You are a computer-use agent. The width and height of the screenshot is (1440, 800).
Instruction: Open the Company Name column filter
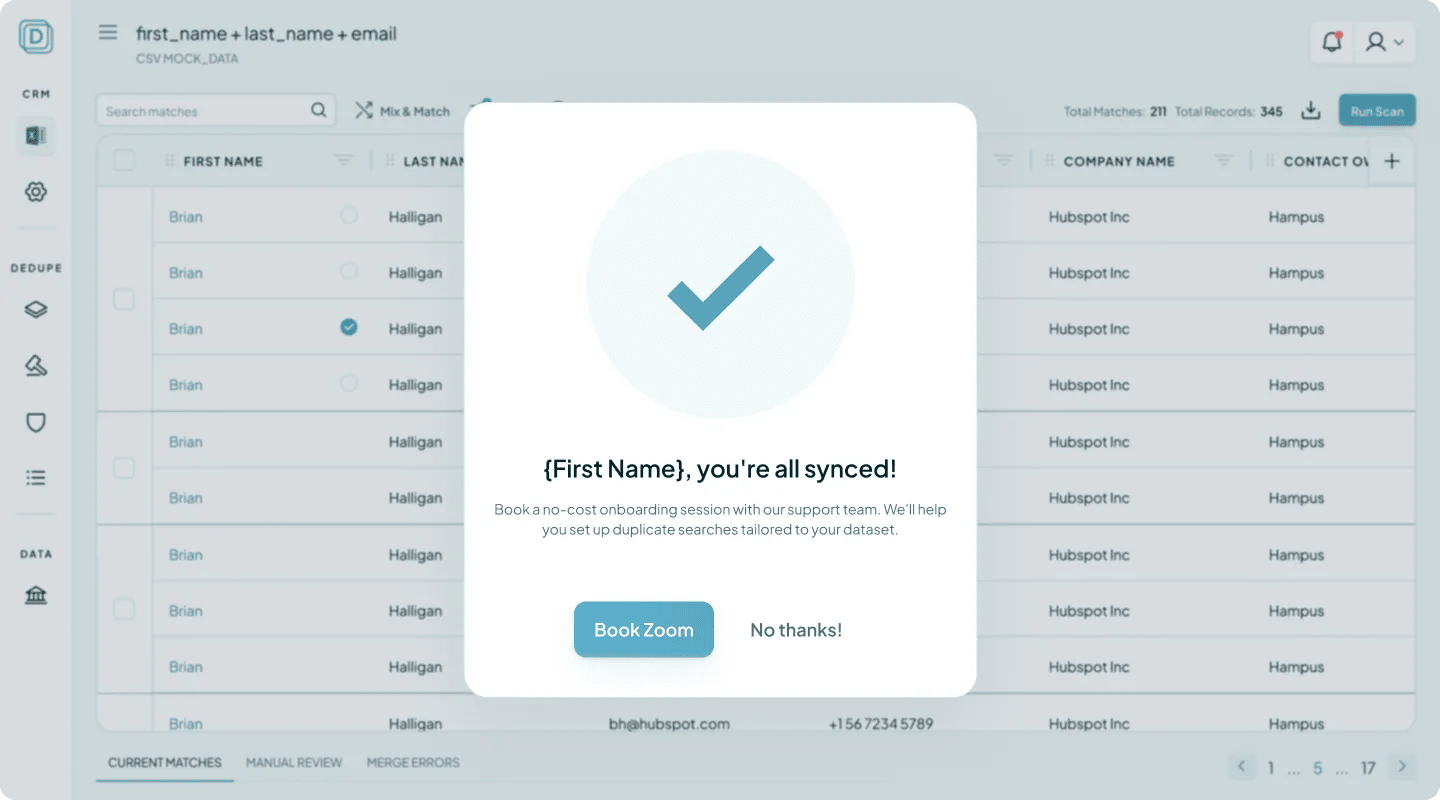pyautogui.click(x=1223, y=160)
